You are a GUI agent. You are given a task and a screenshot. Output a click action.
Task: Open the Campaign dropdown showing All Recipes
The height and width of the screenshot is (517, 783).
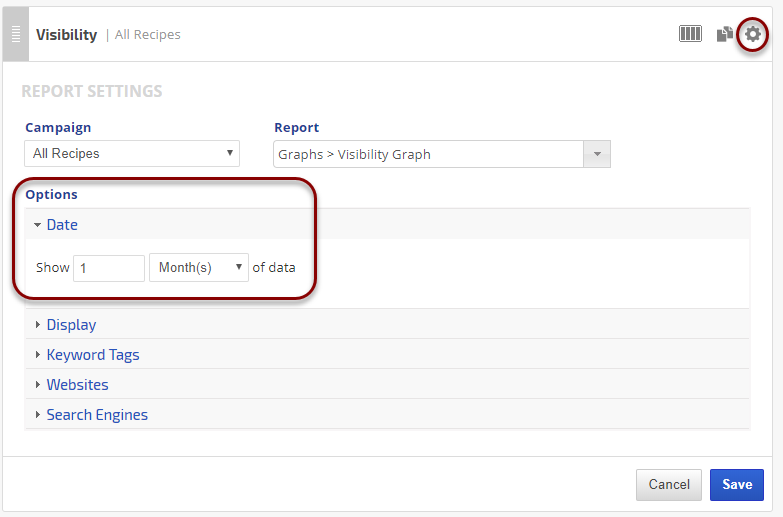pos(132,154)
